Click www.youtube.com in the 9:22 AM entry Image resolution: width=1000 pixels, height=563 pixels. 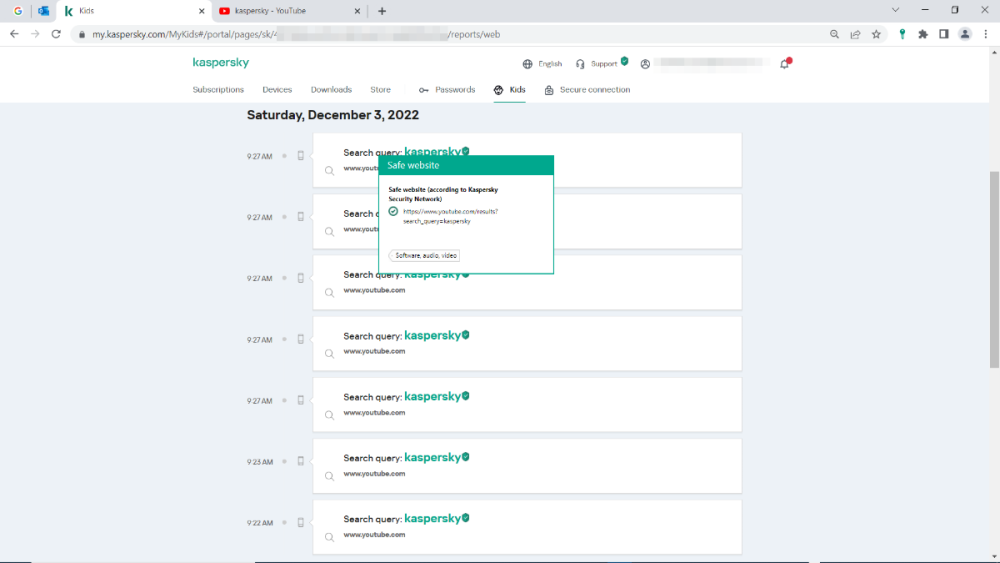374,535
